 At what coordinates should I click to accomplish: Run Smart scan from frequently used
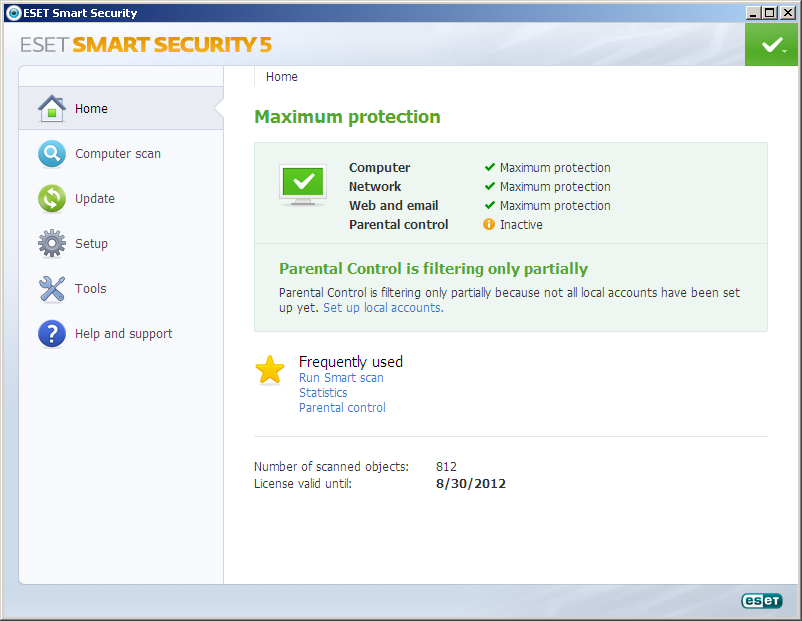341,378
